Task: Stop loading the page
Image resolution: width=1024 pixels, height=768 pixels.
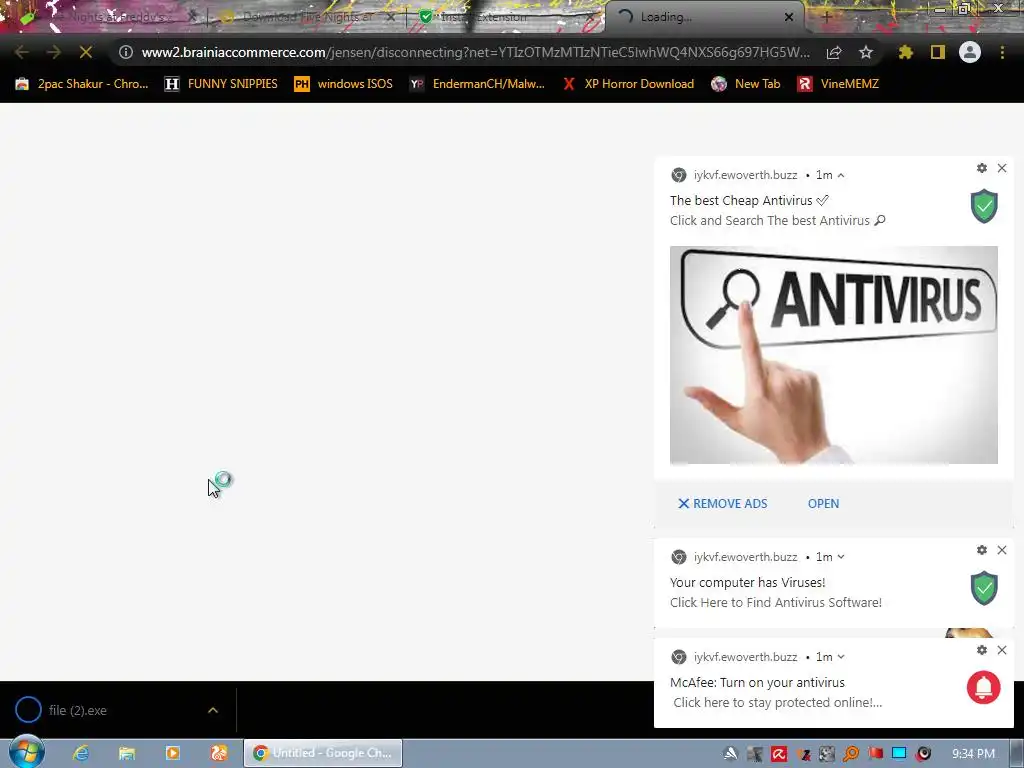Action: [86, 52]
